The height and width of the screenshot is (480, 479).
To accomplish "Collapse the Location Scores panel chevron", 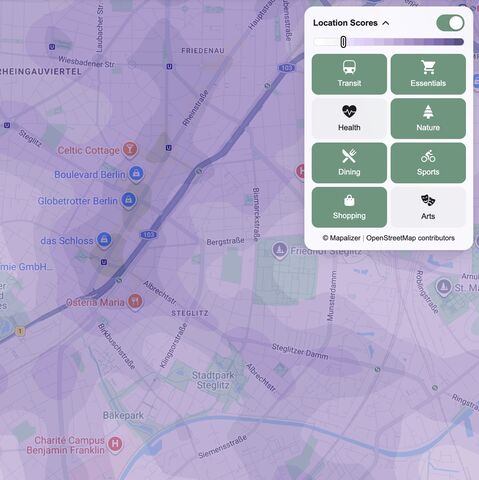I will point(386,23).
